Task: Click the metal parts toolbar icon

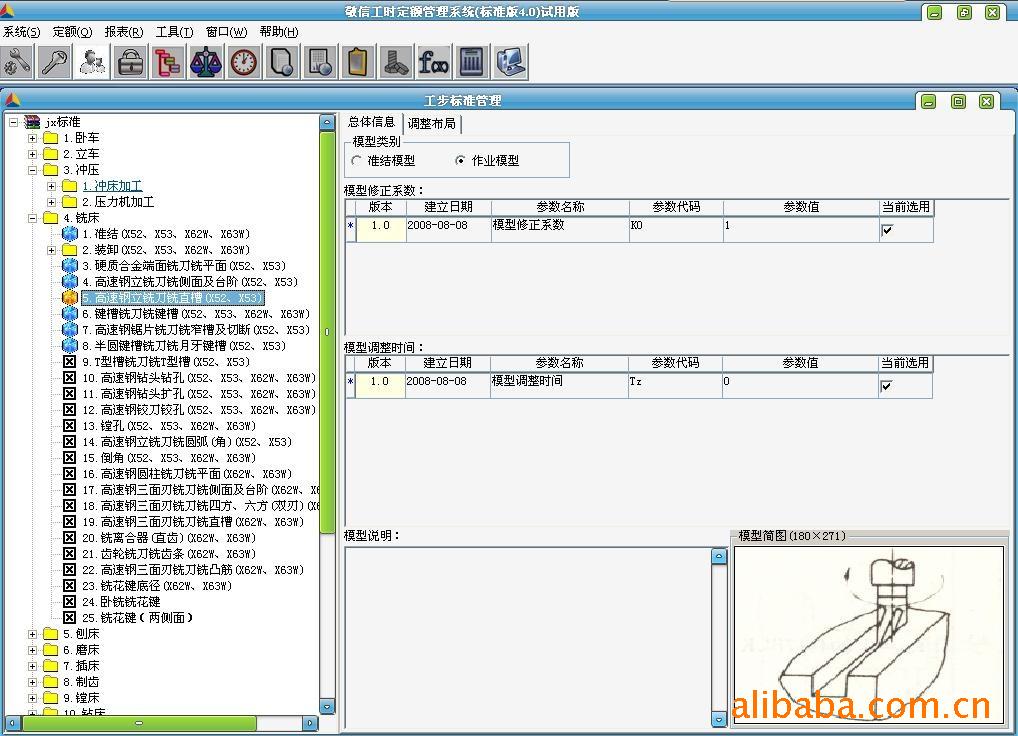Action: tap(396, 62)
